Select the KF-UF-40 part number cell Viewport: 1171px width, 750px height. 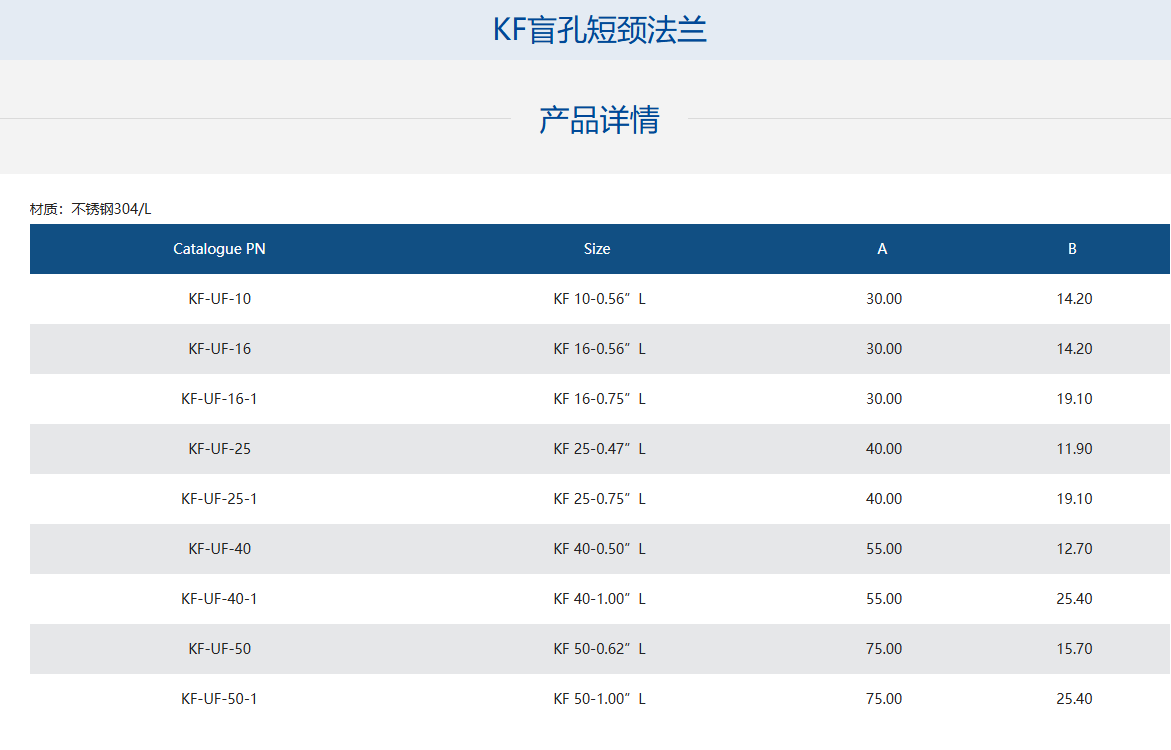[219, 549]
